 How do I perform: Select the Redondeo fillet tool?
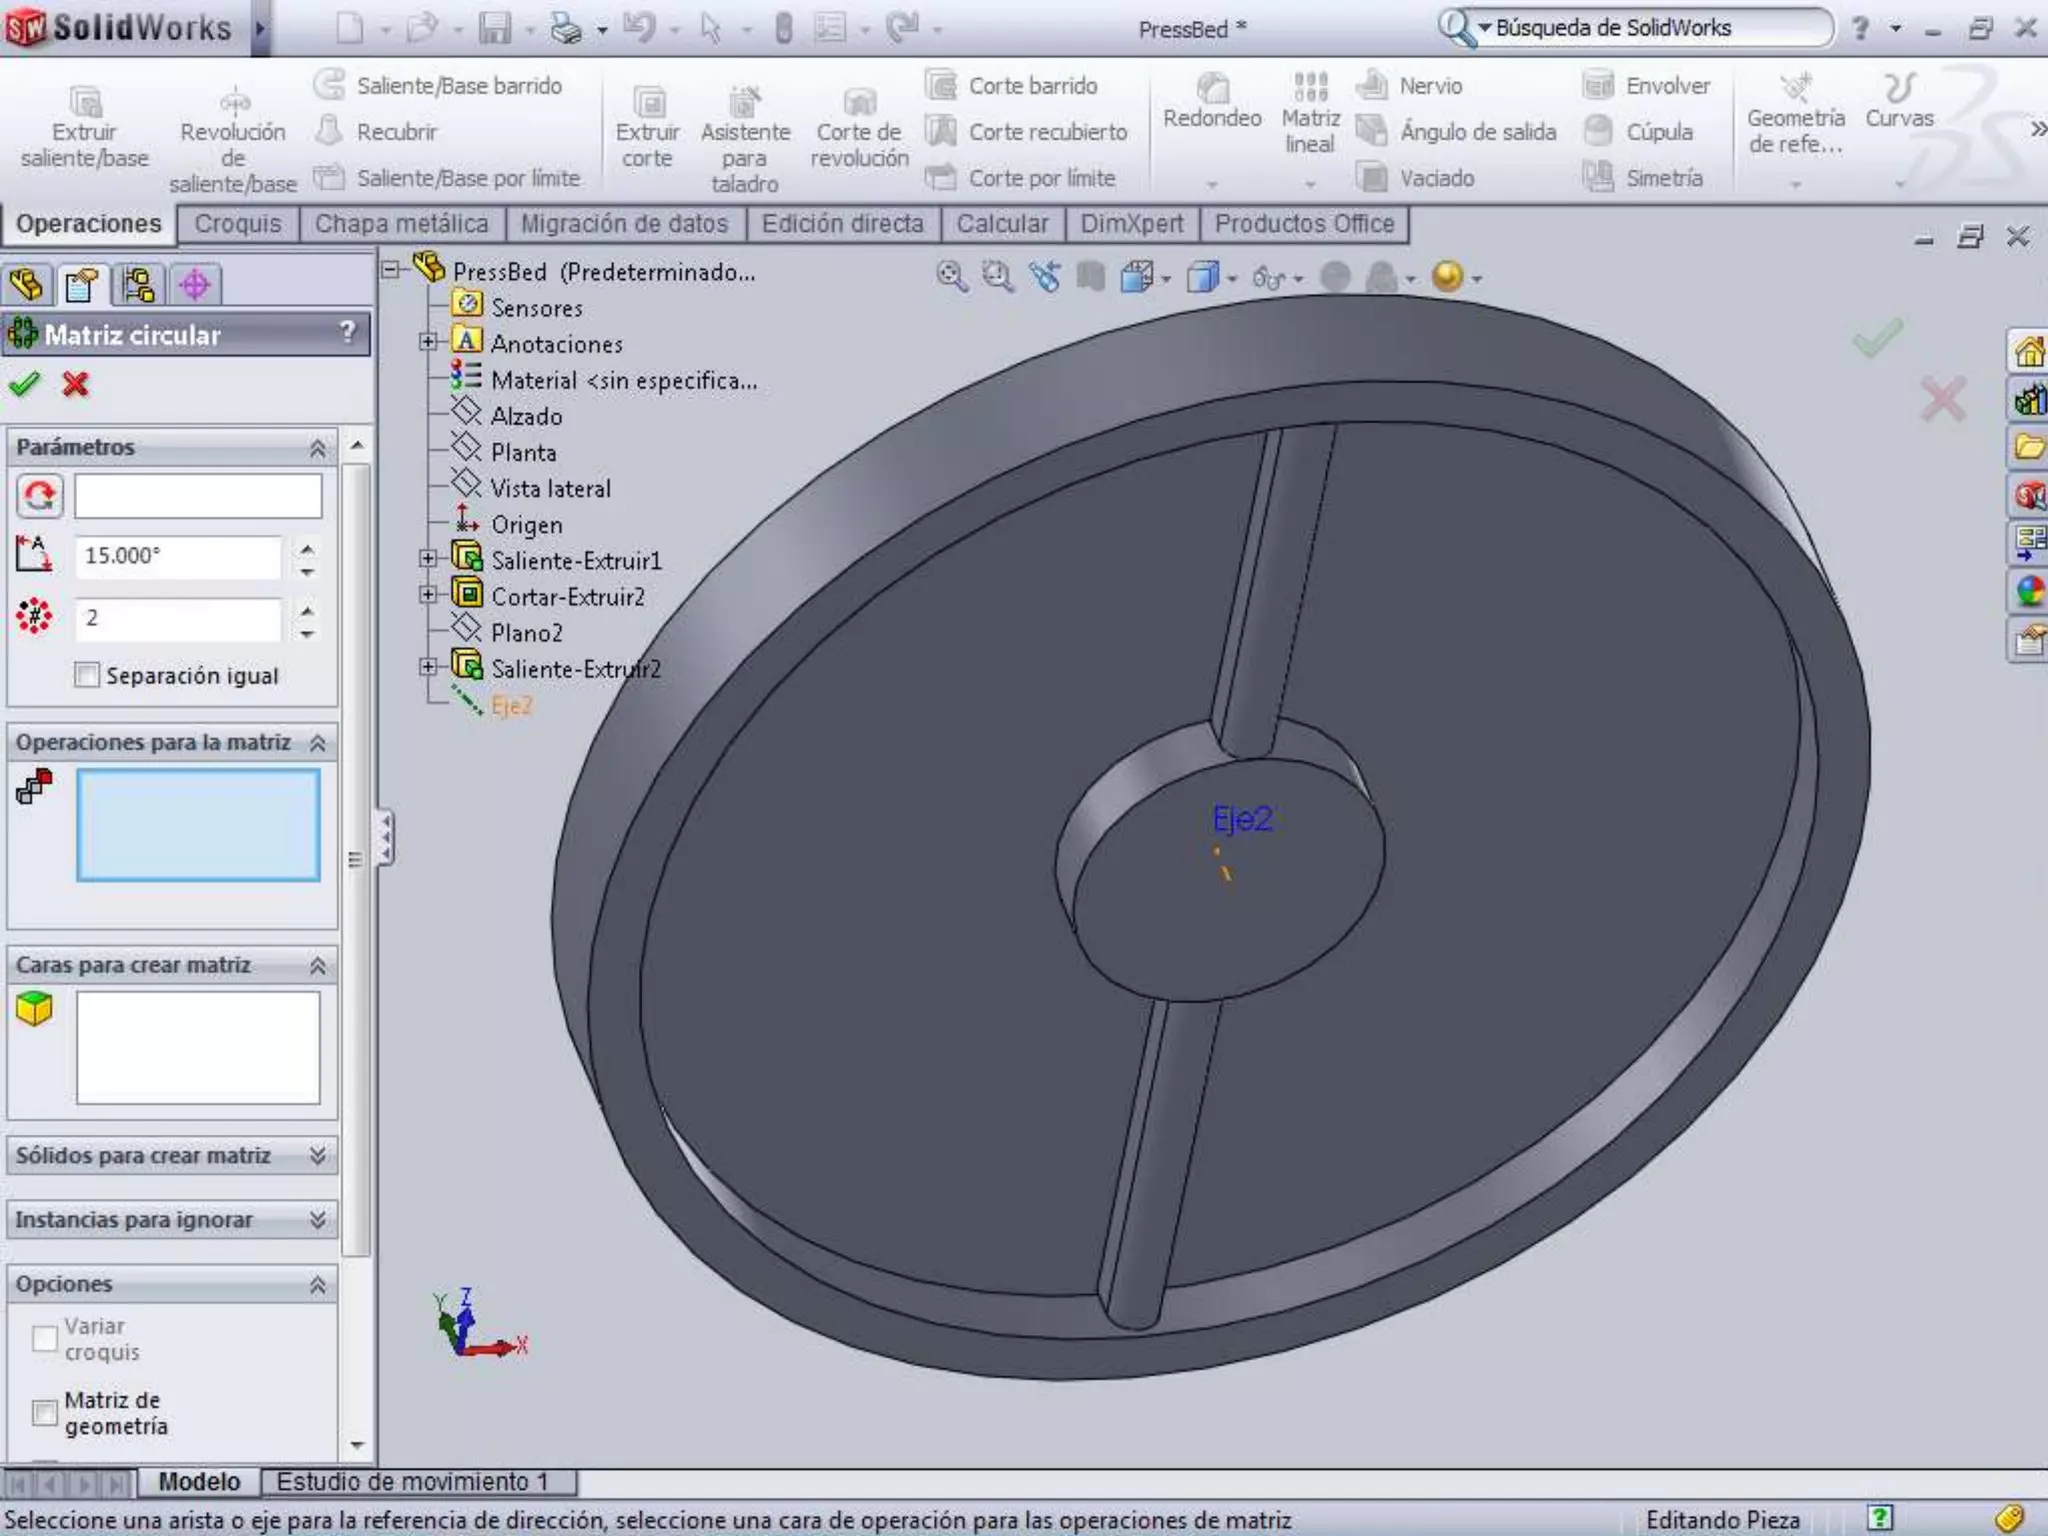click(x=1211, y=101)
